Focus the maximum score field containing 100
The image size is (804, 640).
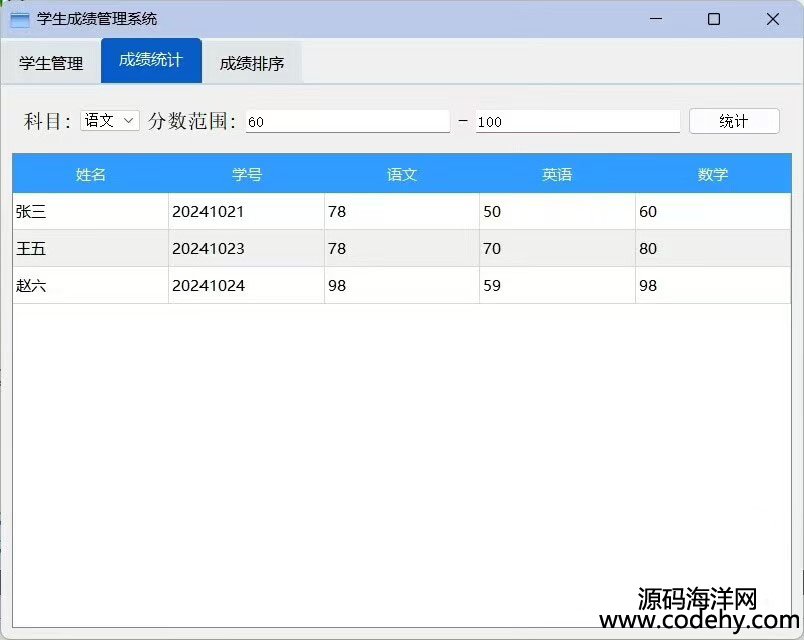pyautogui.click(x=577, y=121)
